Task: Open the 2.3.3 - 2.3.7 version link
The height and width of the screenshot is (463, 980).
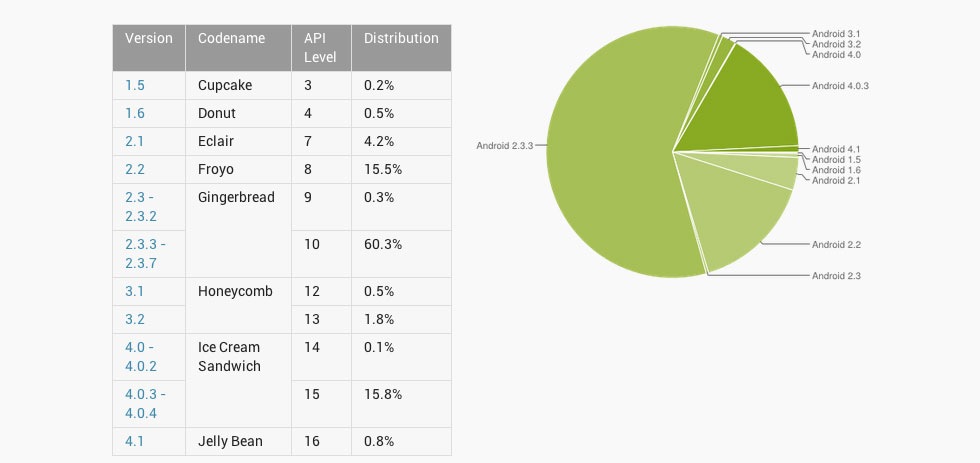Action: [x=145, y=254]
